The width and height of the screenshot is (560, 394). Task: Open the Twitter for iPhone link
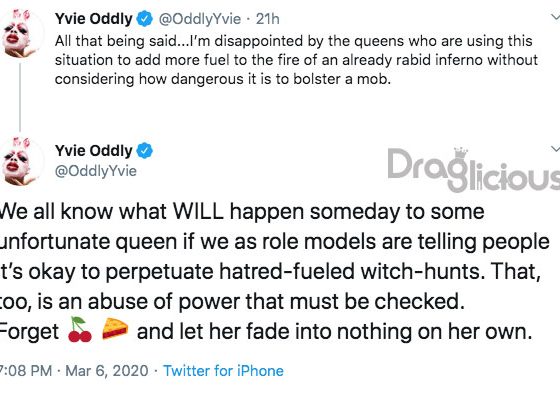pyautogui.click(x=223, y=370)
